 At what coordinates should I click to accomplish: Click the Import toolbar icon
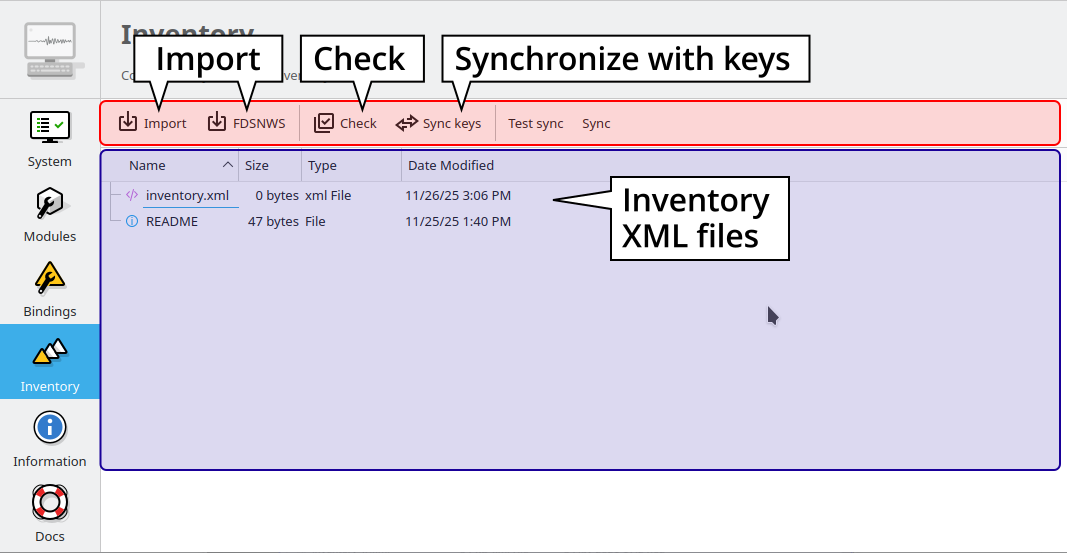coord(128,123)
